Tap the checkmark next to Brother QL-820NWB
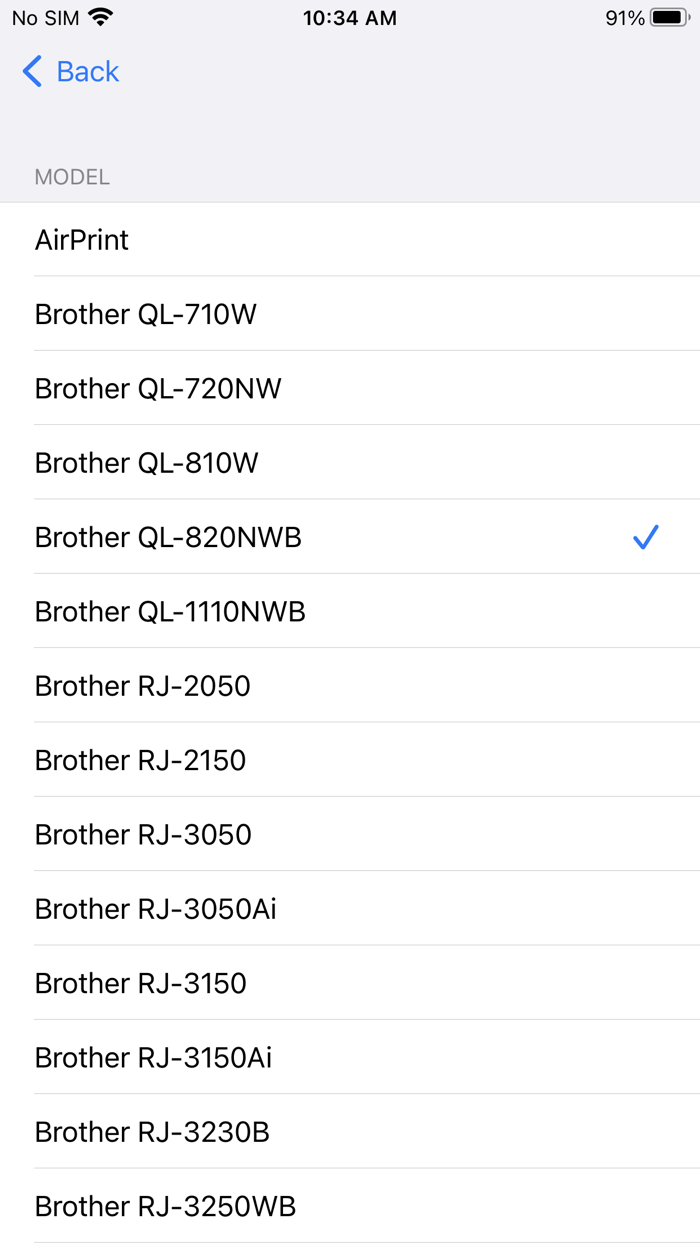 (646, 537)
